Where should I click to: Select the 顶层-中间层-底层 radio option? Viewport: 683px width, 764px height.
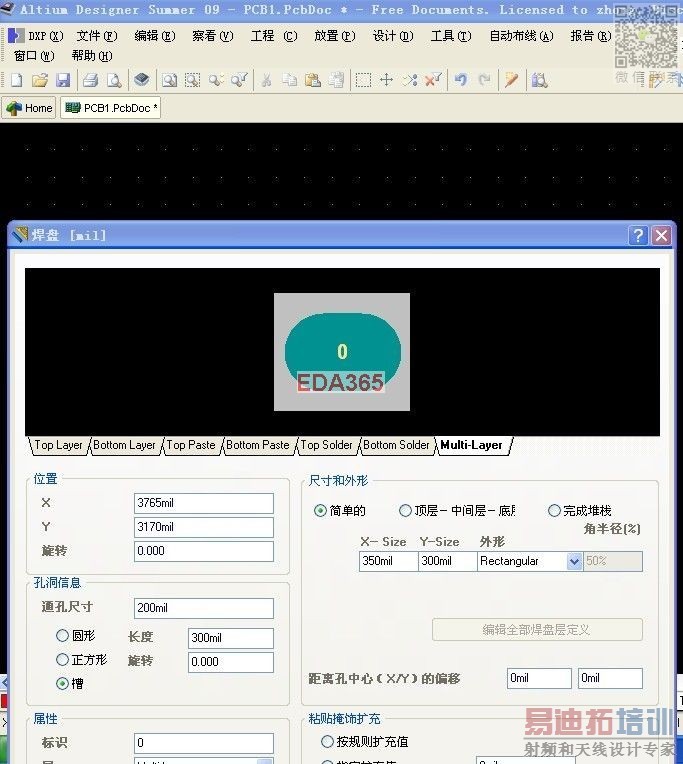click(x=405, y=511)
